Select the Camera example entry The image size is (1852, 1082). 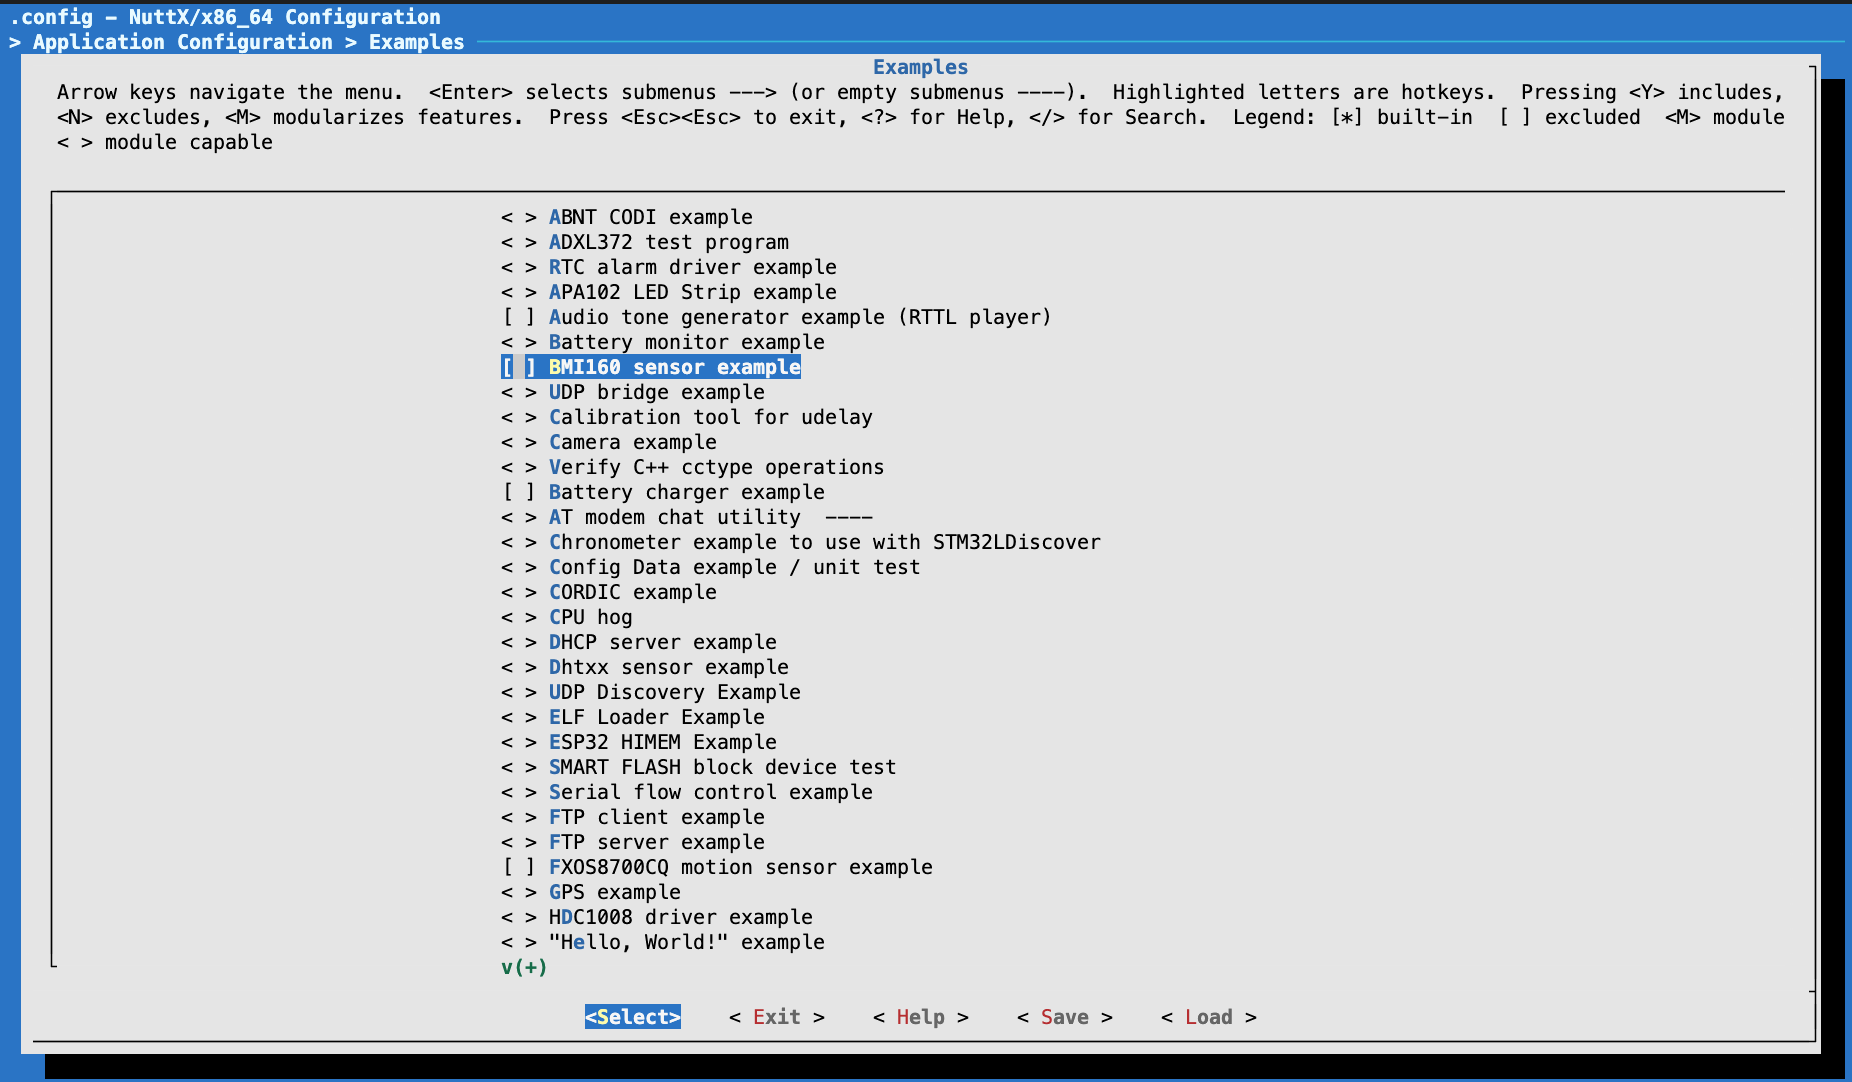632,442
